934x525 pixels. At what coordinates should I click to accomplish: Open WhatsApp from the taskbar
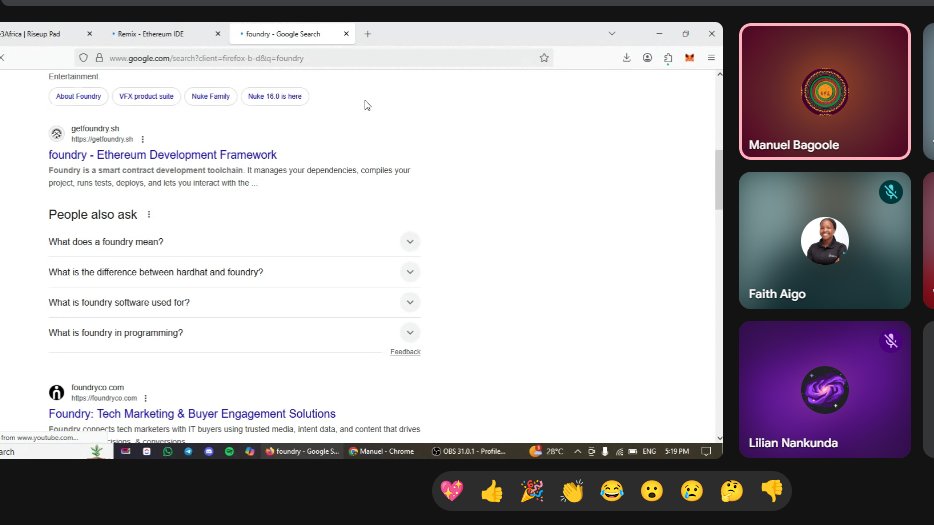tap(167, 452)
